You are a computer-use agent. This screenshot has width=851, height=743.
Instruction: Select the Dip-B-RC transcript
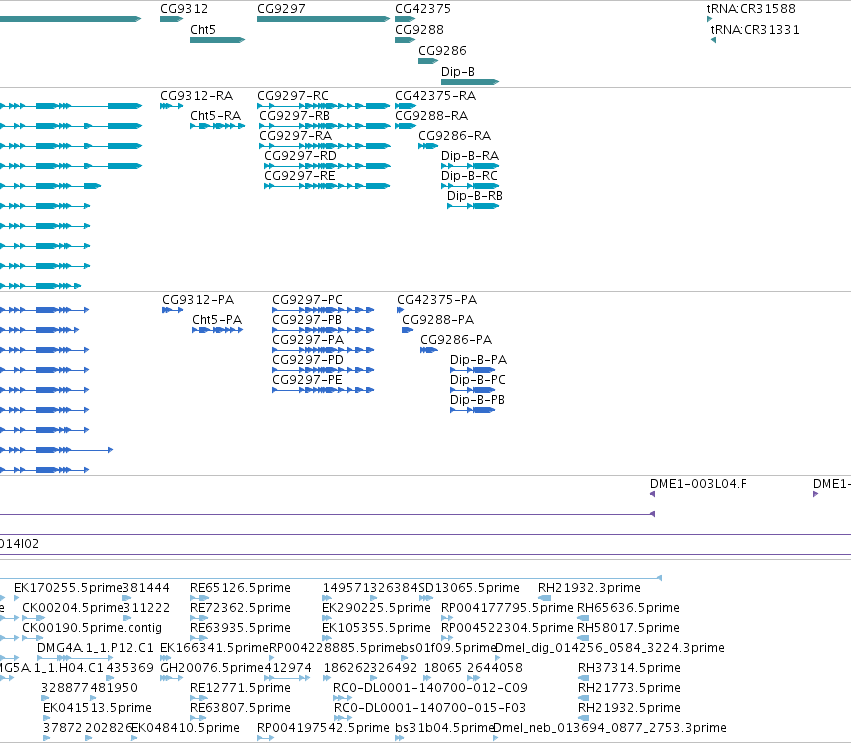point(470,186)
